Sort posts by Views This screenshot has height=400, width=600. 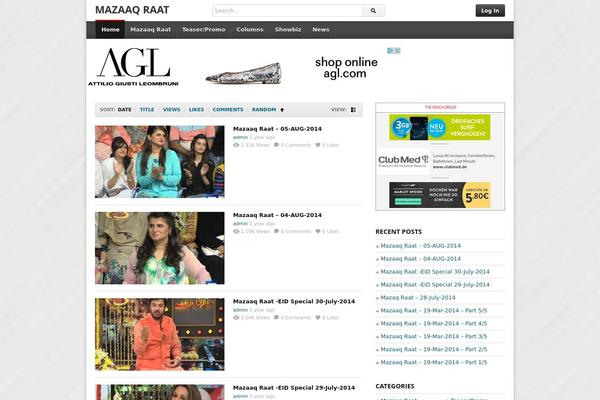[x=171, y=110]
